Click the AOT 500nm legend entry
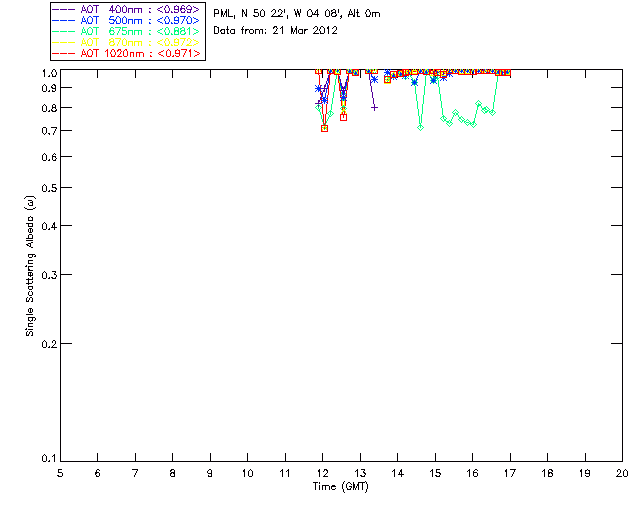The width and height of the screenshot is (640, 512). pyautogui.click(x=126, y=20)
